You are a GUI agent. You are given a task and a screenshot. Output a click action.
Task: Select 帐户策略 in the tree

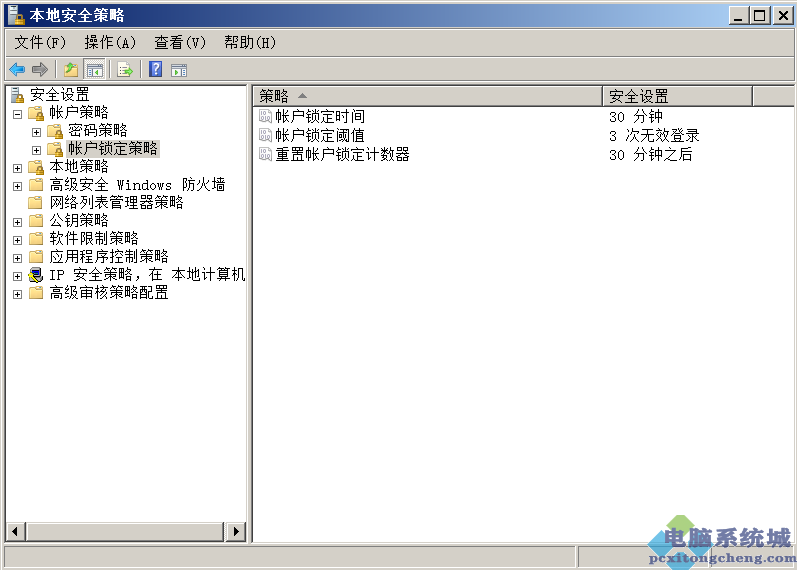click(79, 112)
